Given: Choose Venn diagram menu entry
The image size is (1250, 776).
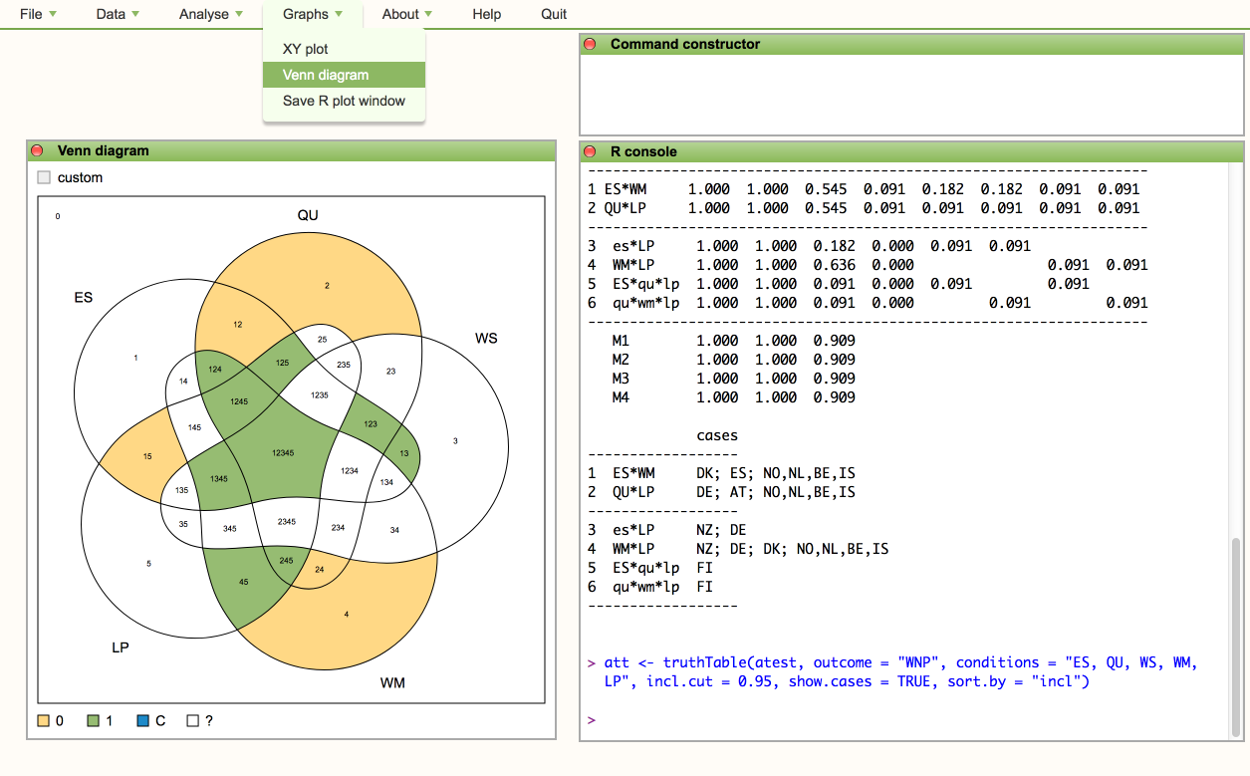Looking at the screenshot, I should tap(326, 75).
